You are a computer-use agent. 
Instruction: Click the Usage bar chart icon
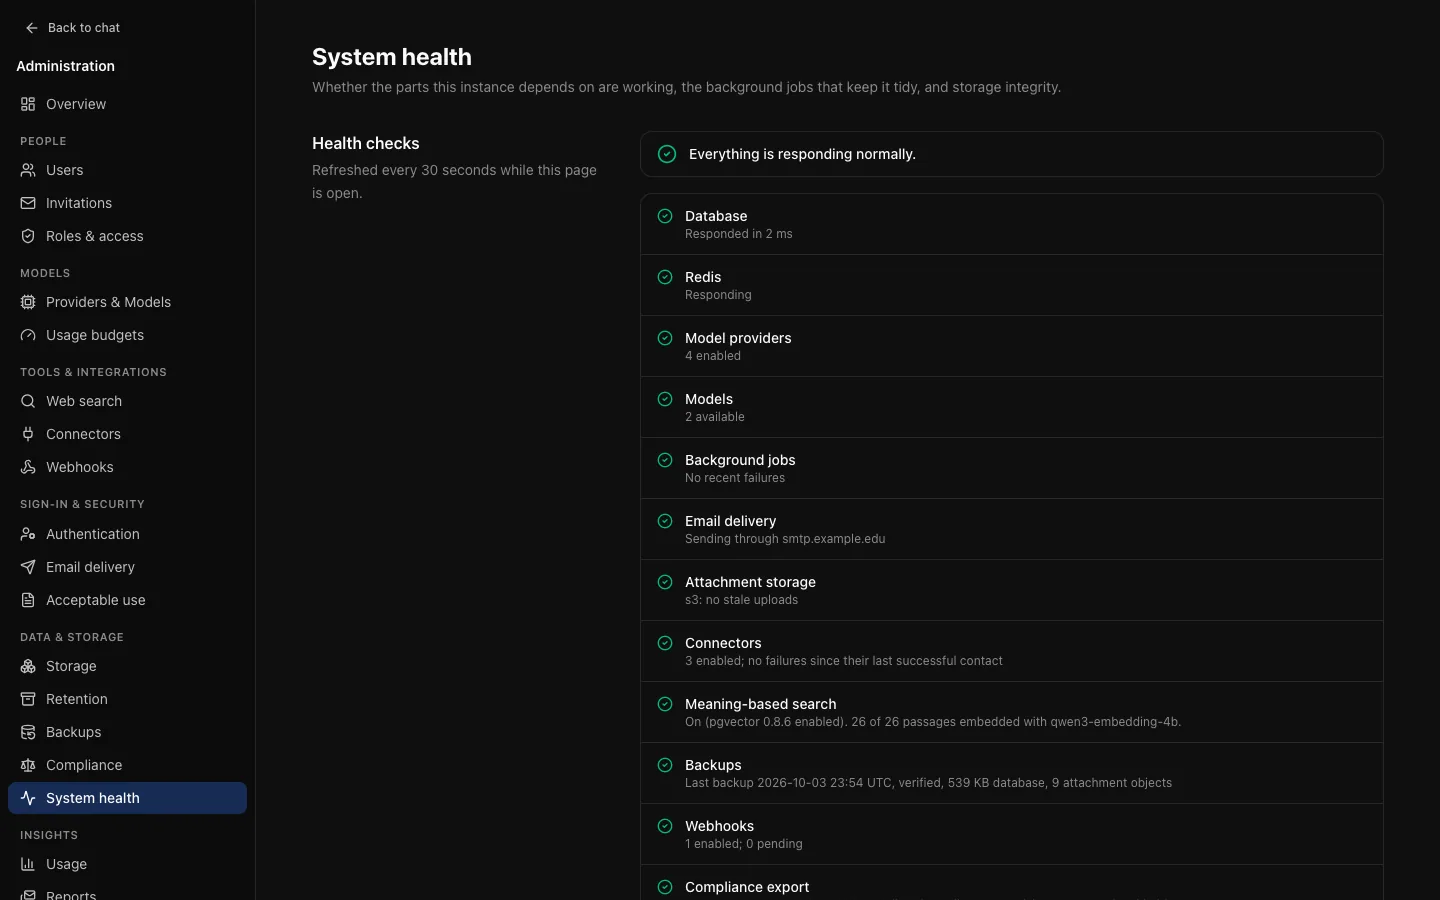[x=28, y=864]
